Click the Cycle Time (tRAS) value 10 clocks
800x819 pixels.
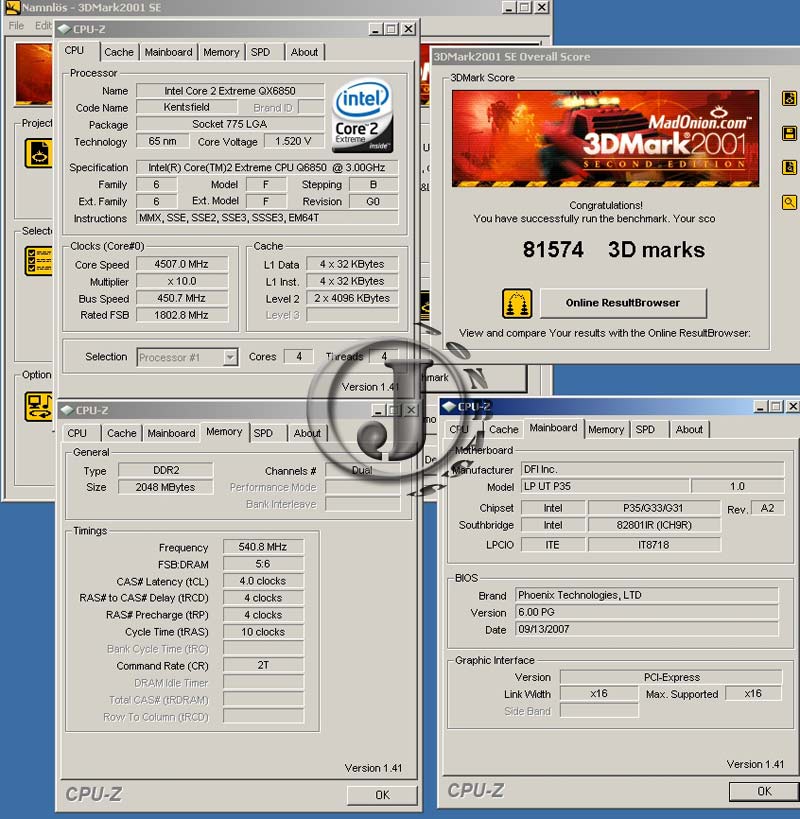point(263,632)
